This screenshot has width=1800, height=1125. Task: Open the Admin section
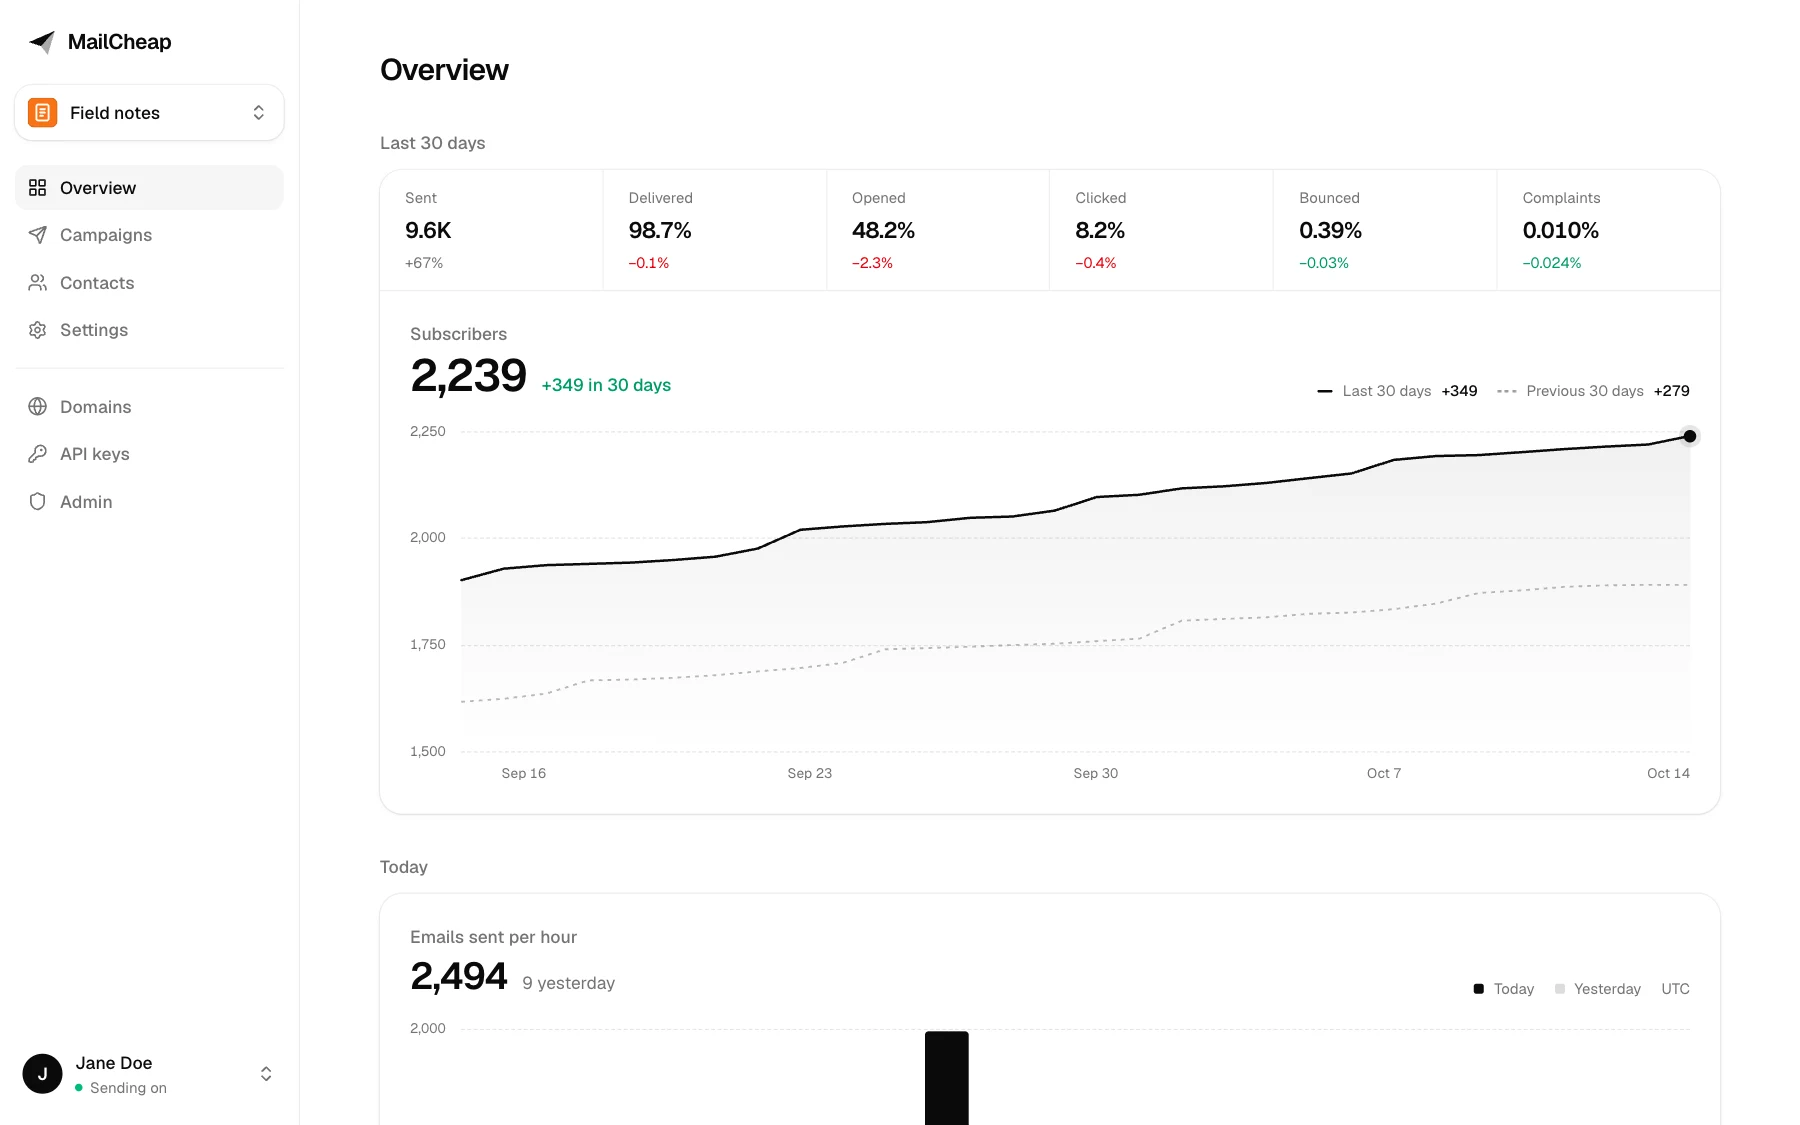pos(149,502)
